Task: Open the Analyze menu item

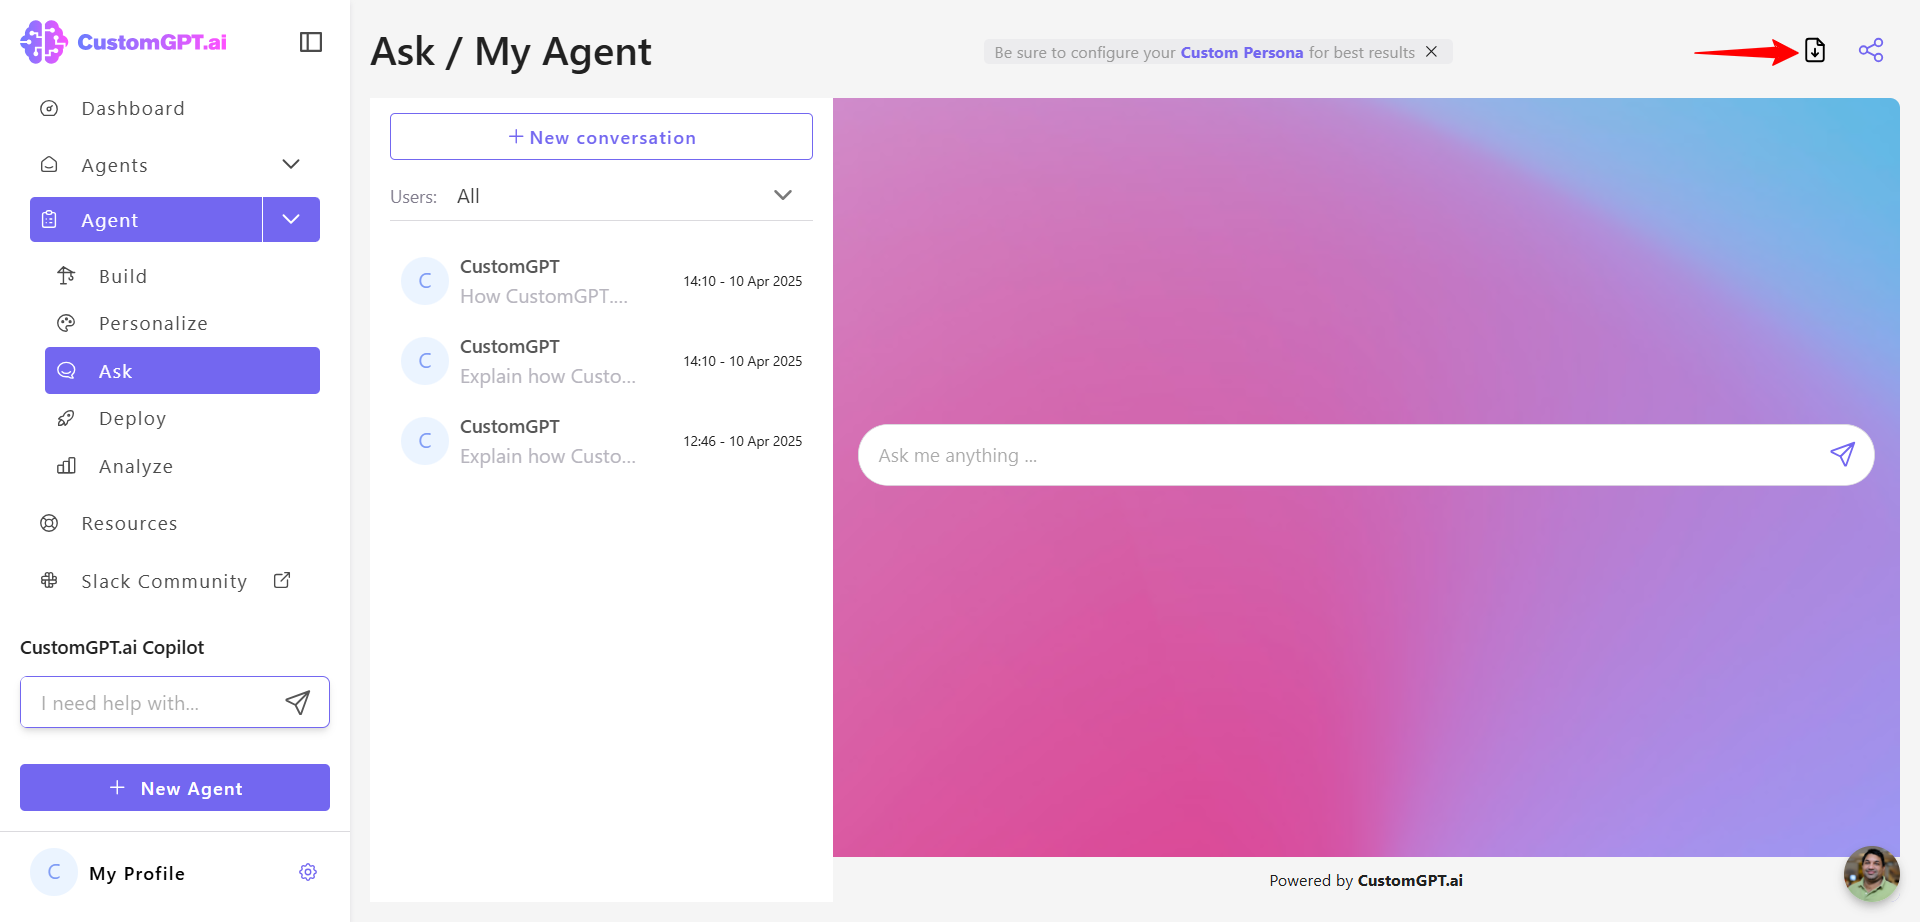Action: (136, 466)
